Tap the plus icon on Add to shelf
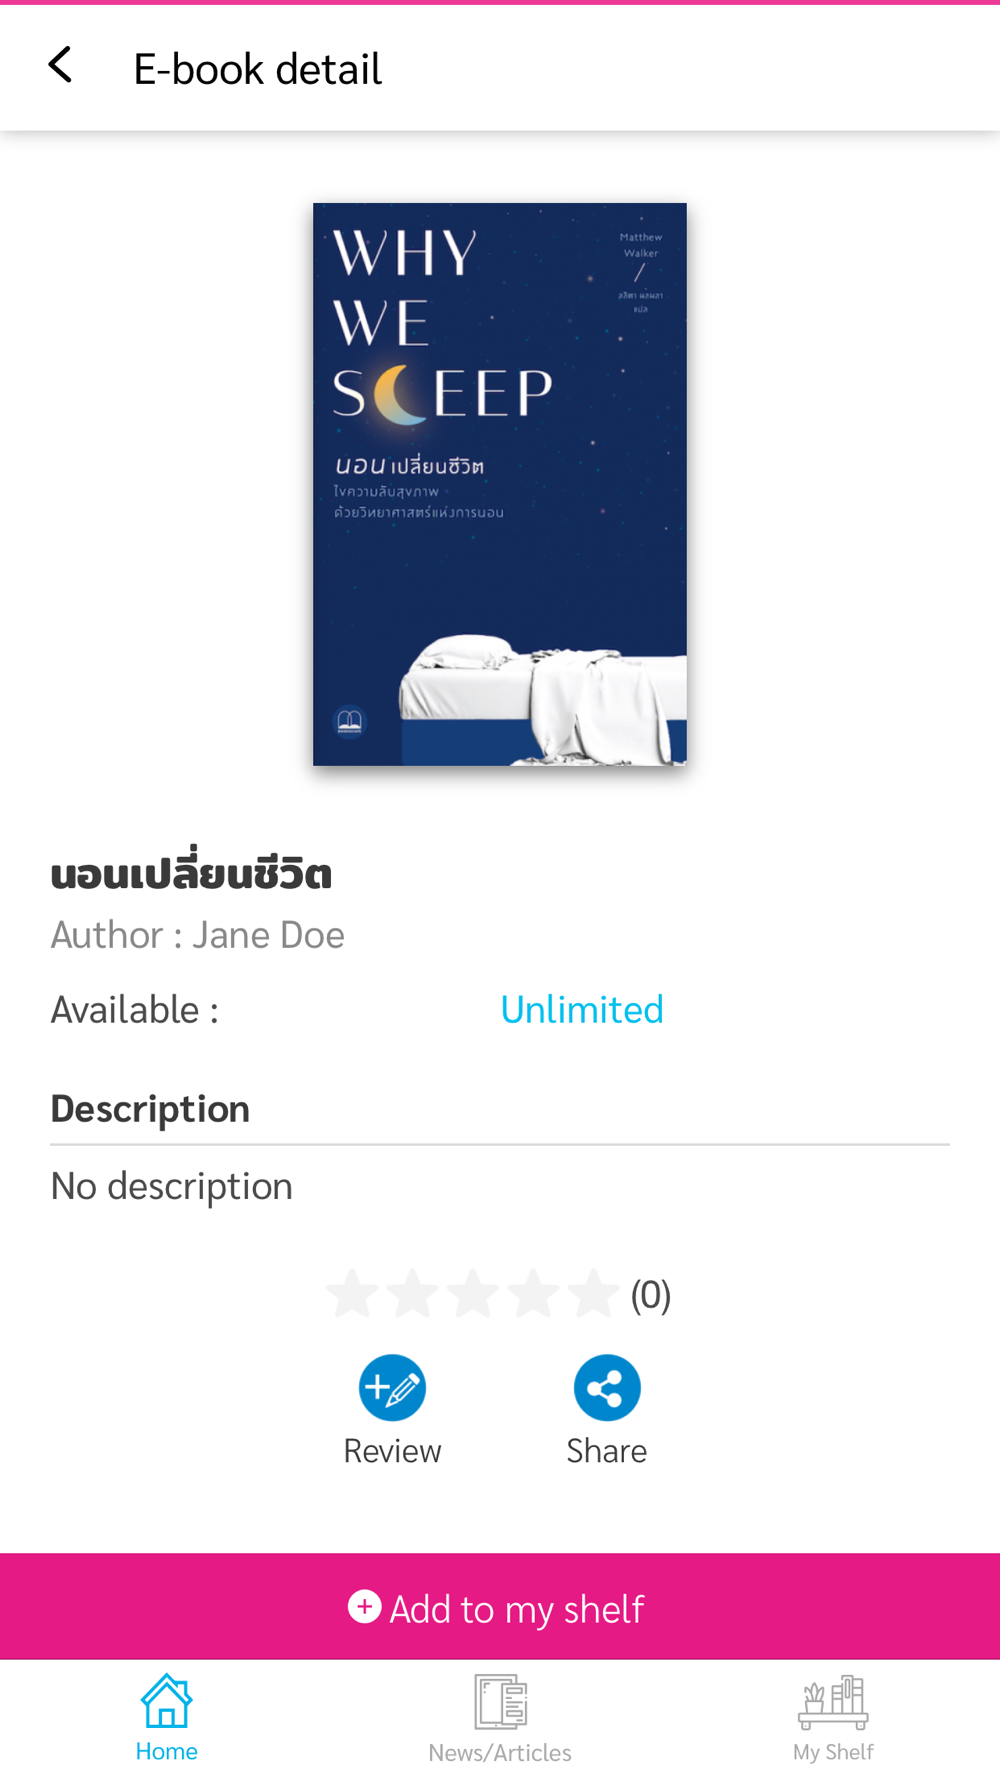 pos(364,1606)
